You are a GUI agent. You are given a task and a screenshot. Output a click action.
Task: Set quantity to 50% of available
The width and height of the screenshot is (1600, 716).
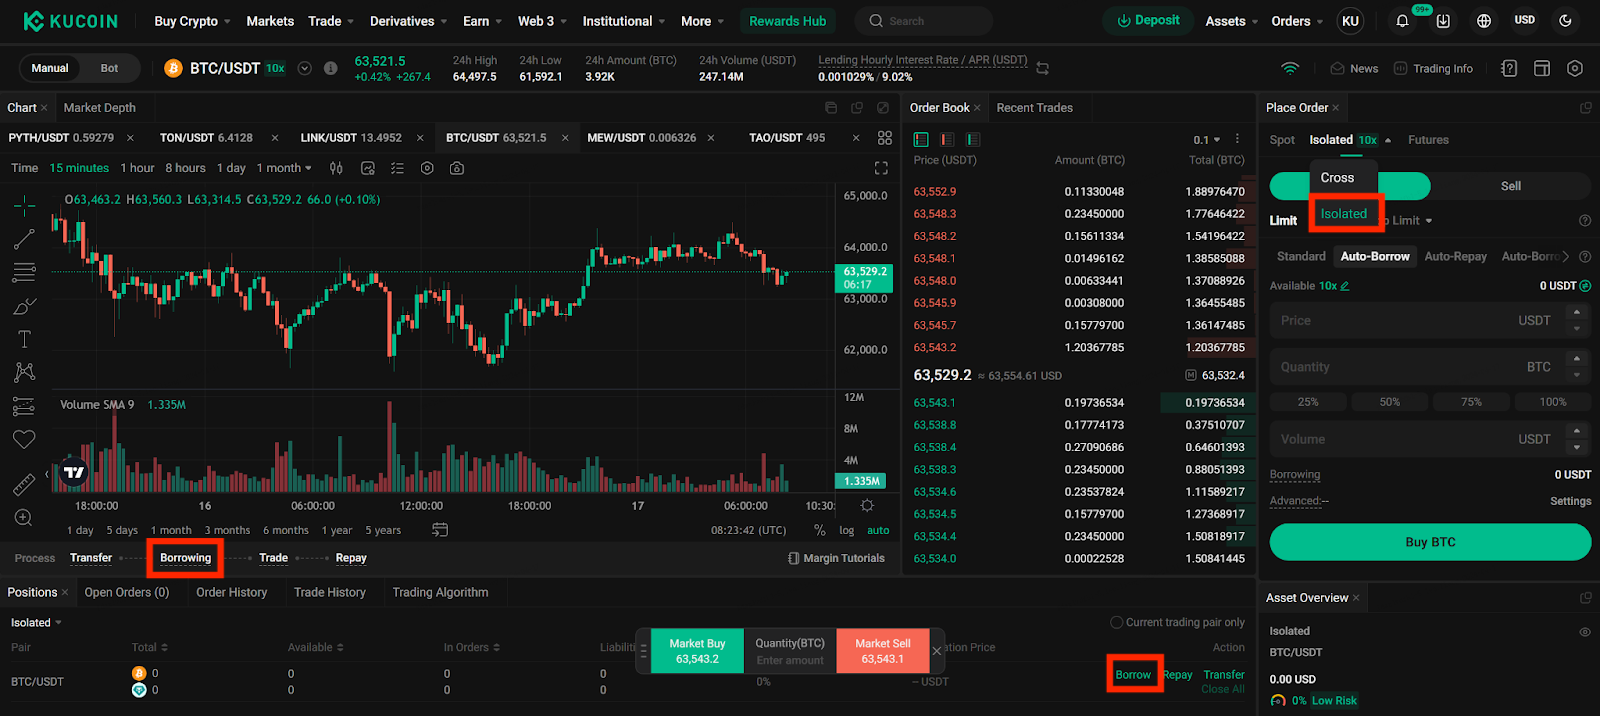[1389, 402]
